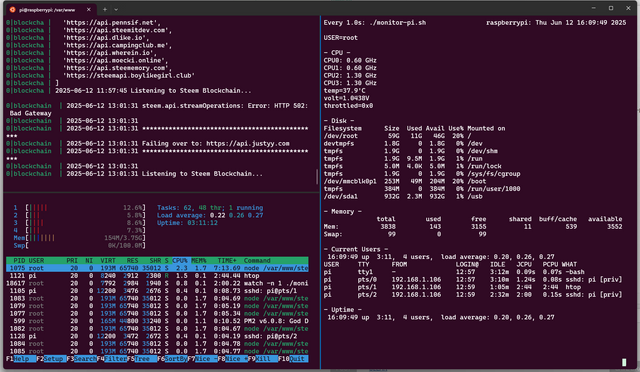Click F9 Kill in the htop footer

[x=263, y=359]
